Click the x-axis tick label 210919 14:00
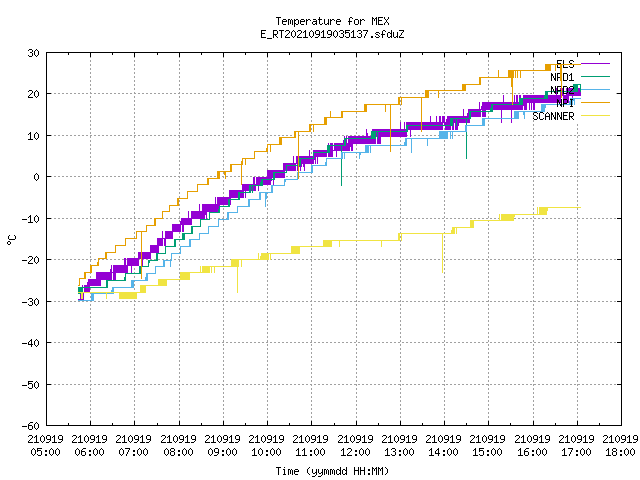This screenshot has width=640, height=480. tap(443, 446)
